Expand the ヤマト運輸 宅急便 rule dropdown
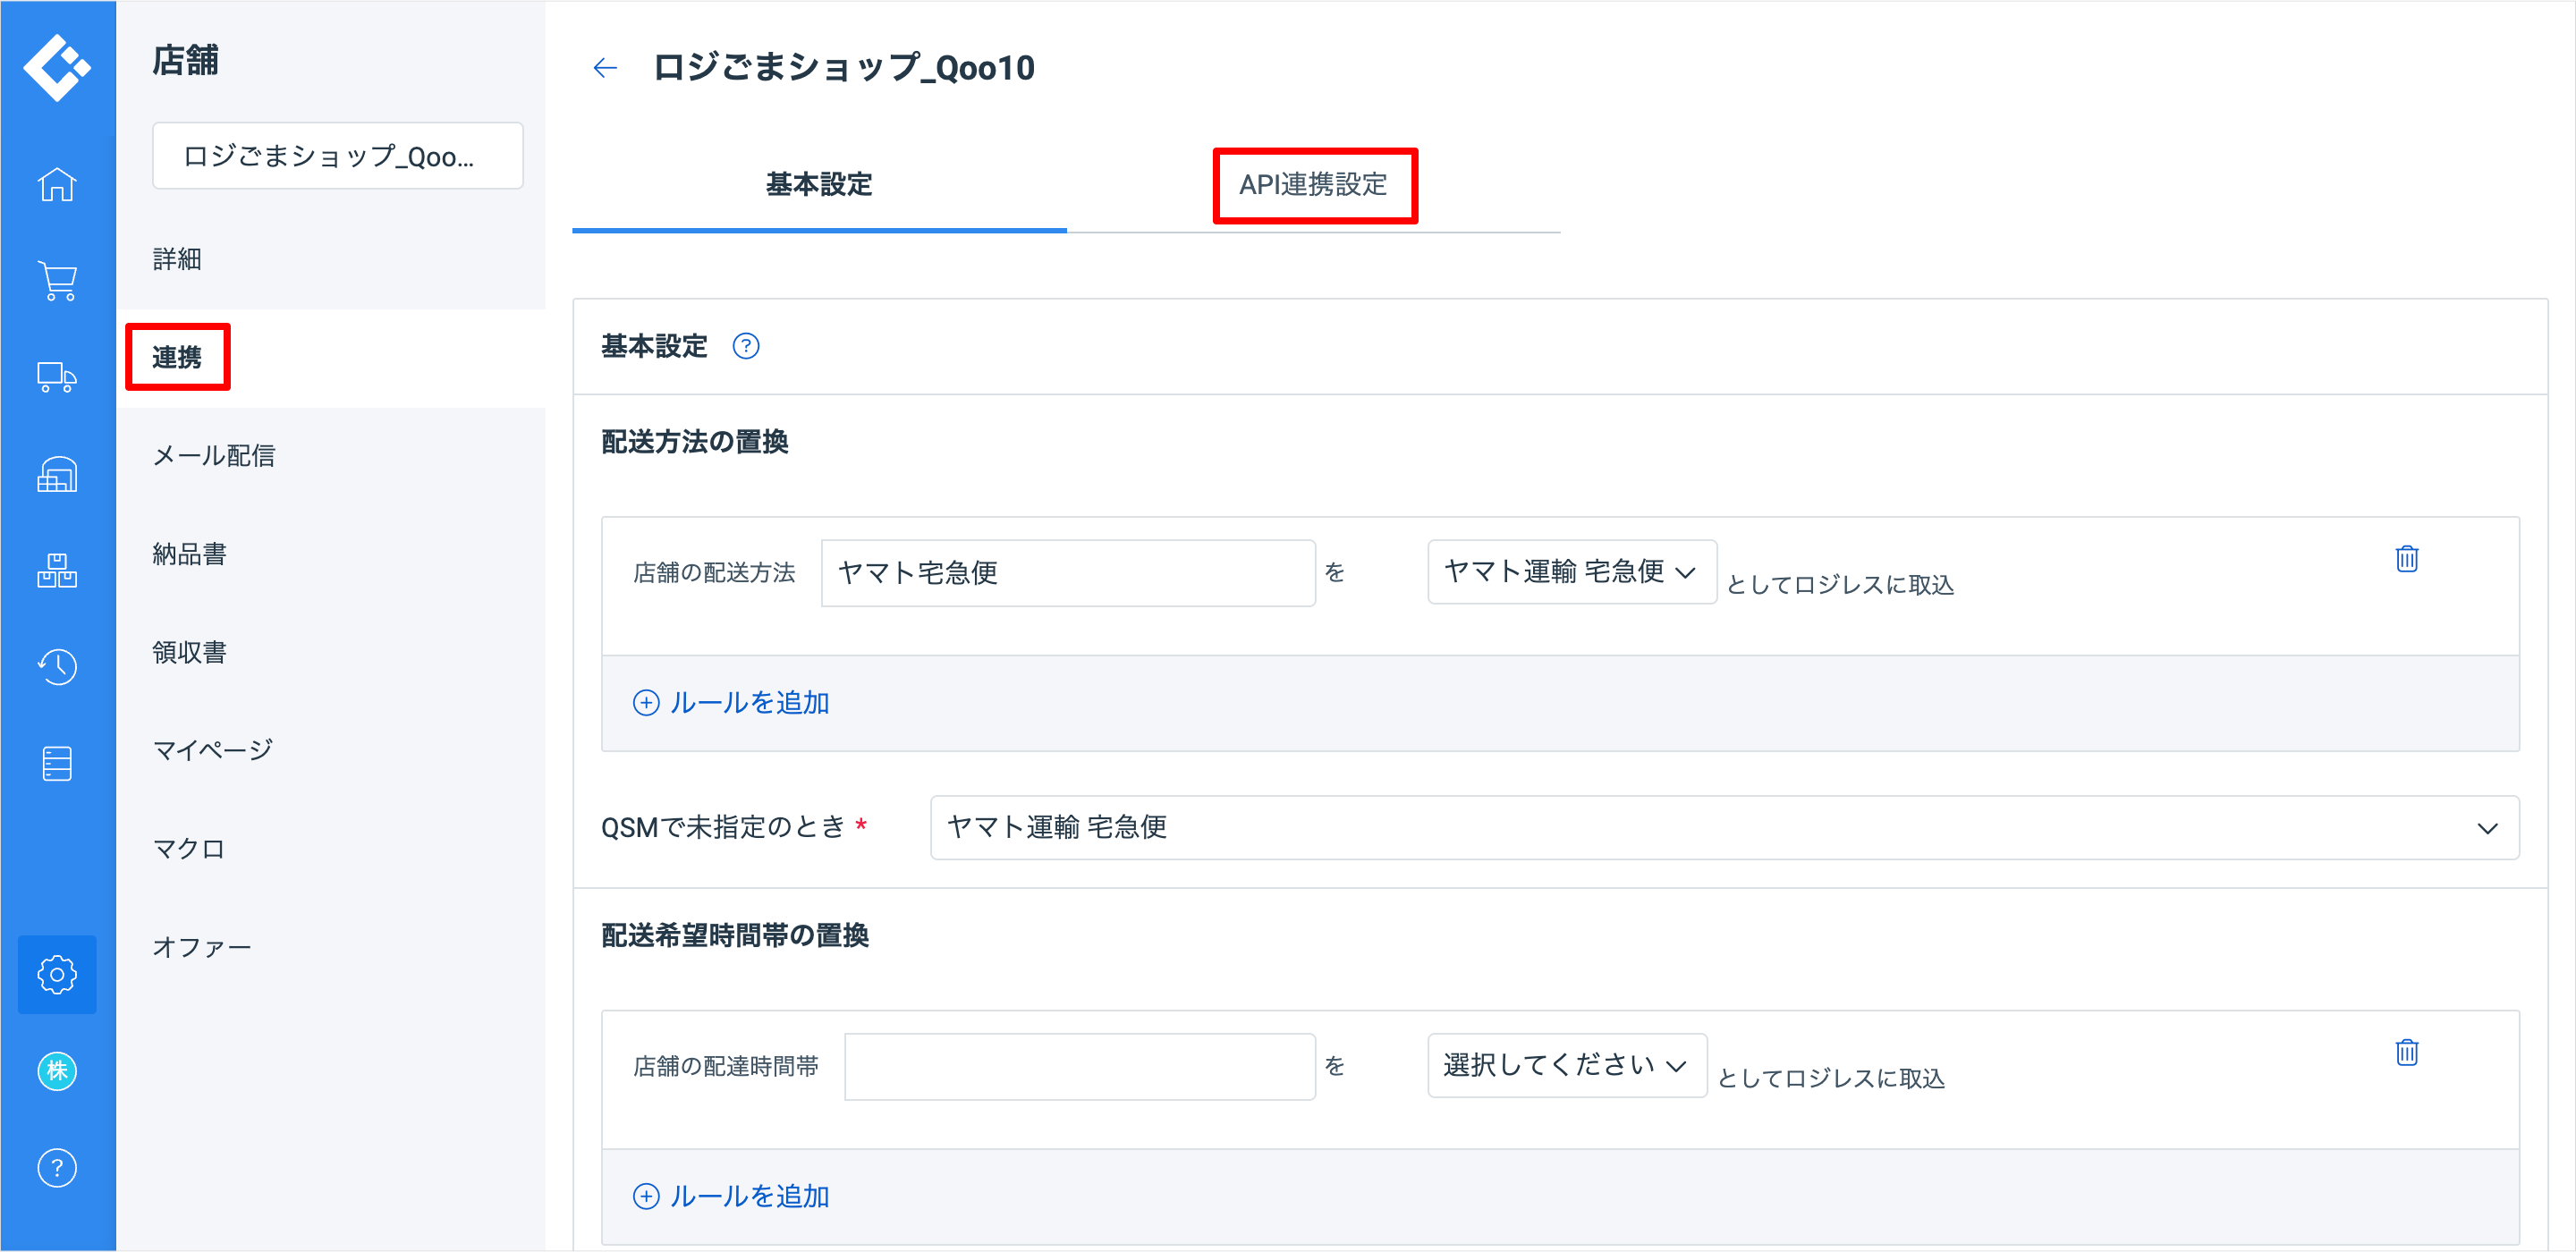 click(x=1571, y=572)
